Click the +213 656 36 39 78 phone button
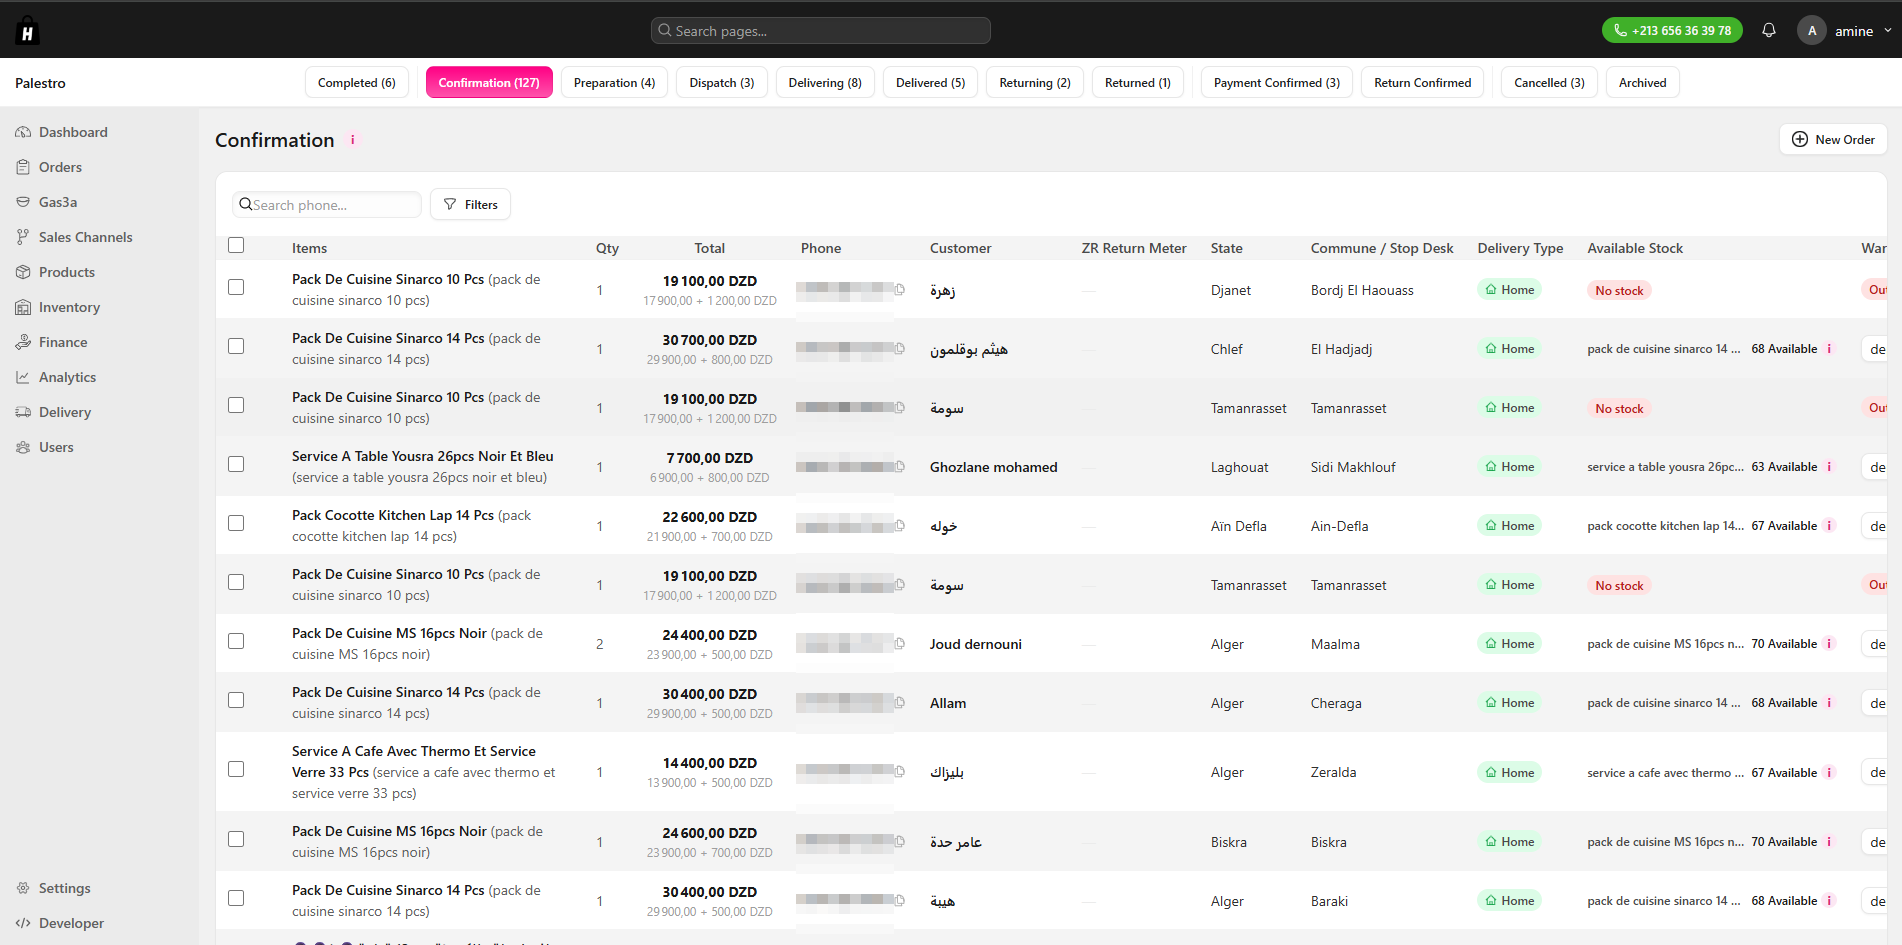 [1672, 31]
